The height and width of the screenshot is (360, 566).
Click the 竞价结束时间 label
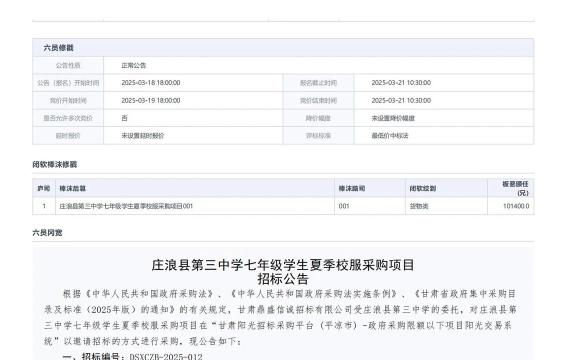(318, 101)
